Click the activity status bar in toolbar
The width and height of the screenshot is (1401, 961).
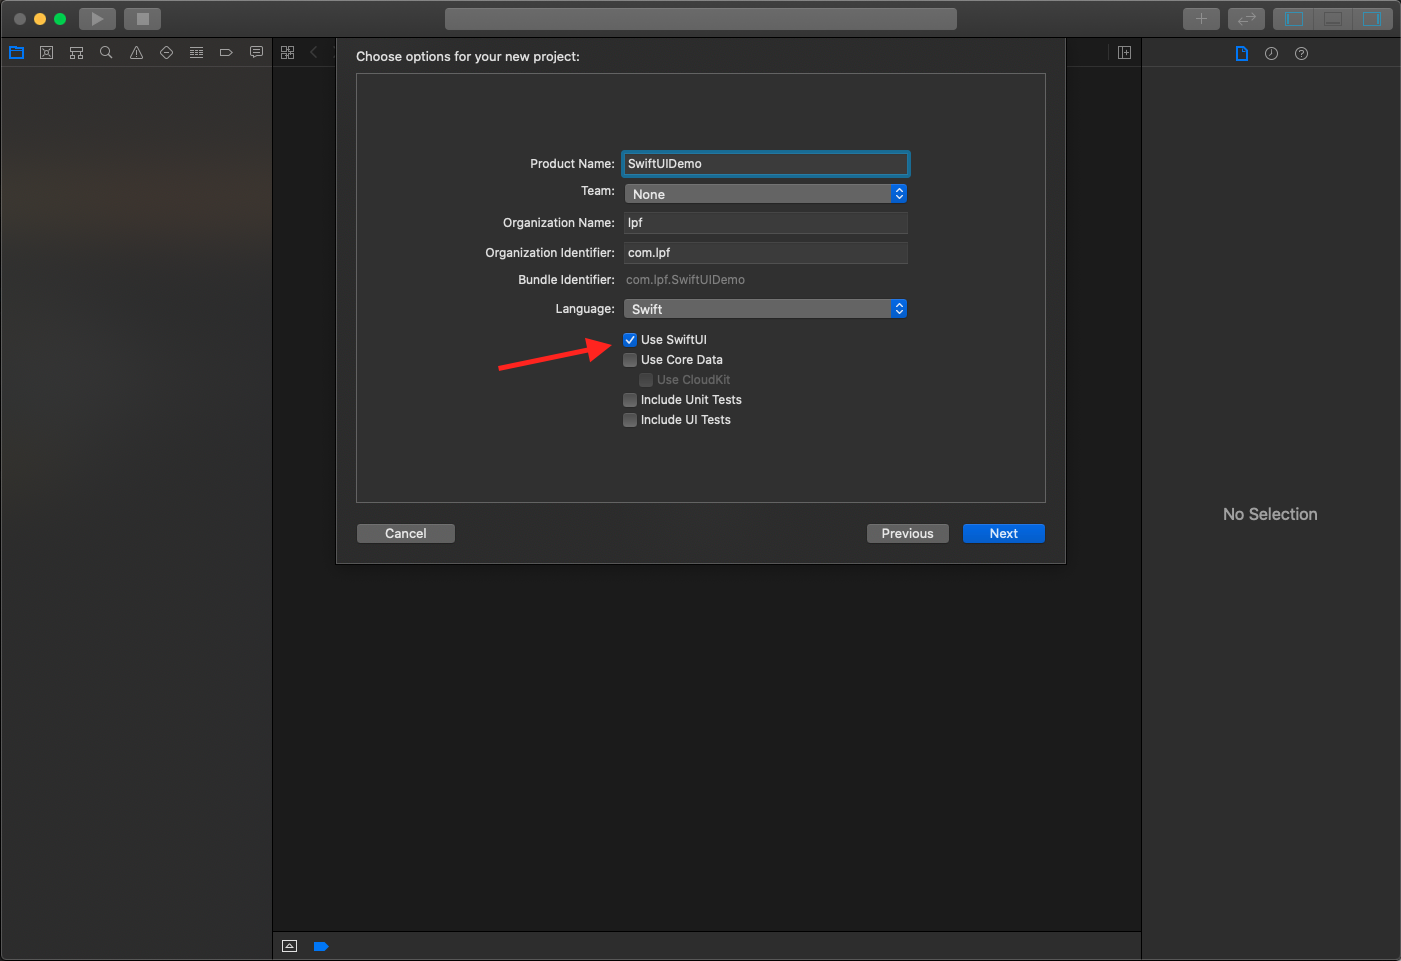tap(701, 19)
